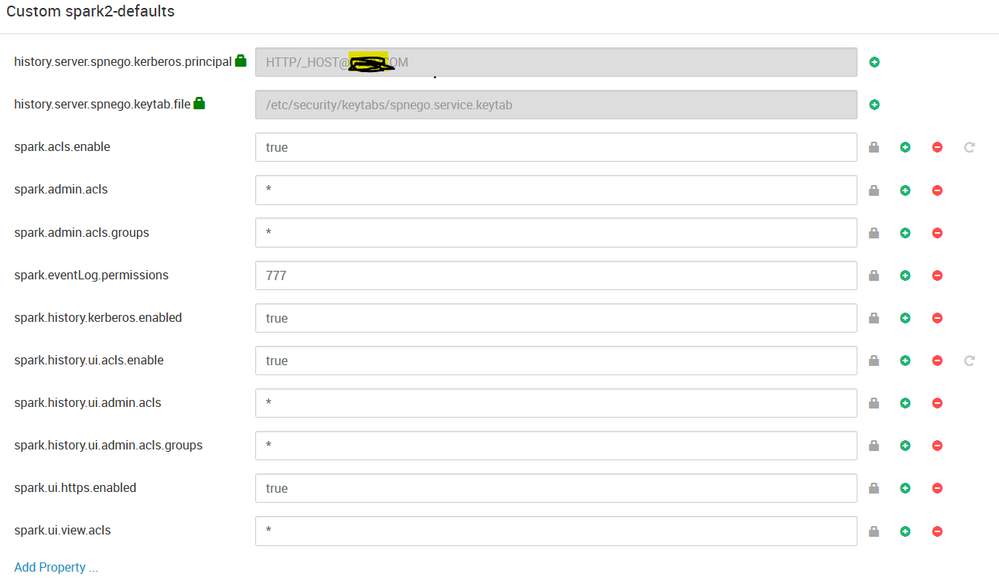
Task: Toggle lock for spark.history.ui.admin.acls
Action: coord(874,403)
